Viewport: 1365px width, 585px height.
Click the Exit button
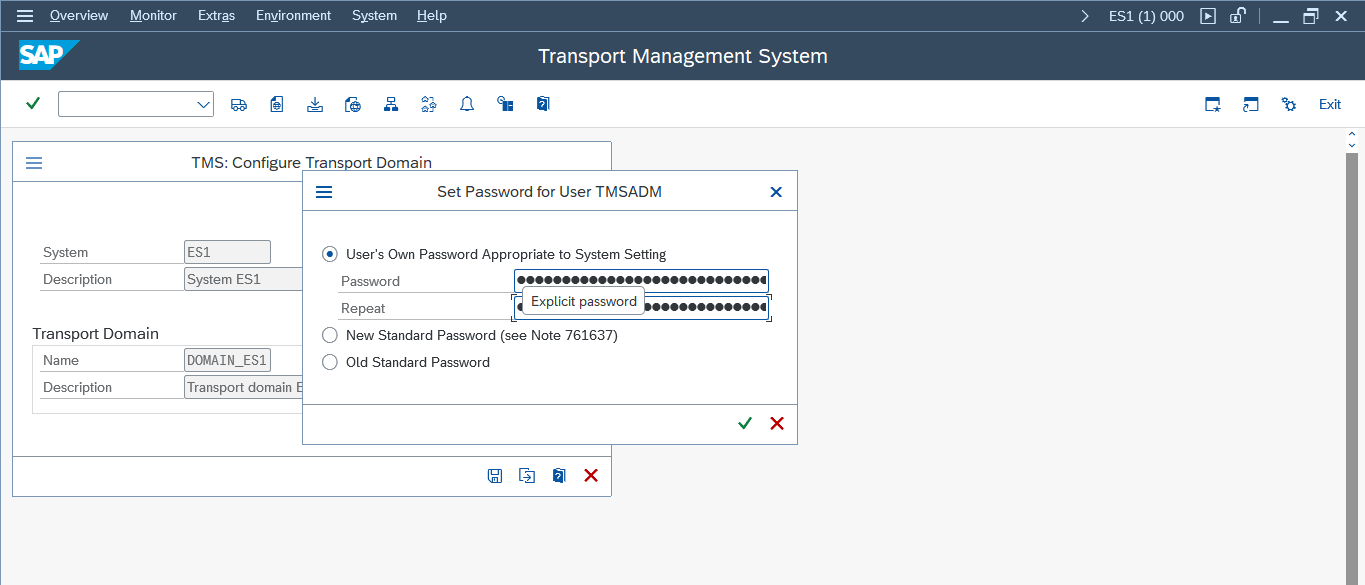click(x=1330, y=104)
